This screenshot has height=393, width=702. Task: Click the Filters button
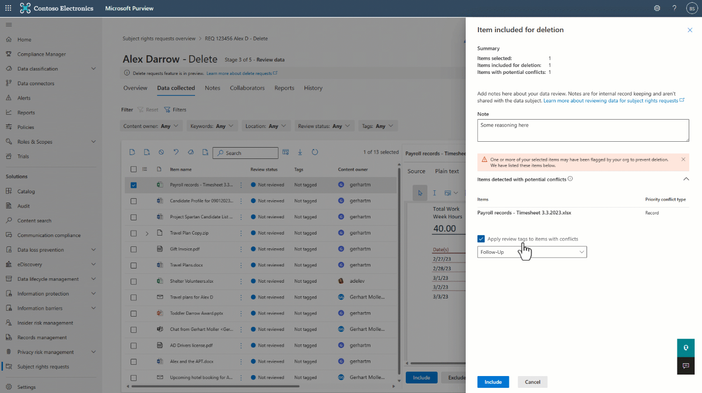coord(175,110)
